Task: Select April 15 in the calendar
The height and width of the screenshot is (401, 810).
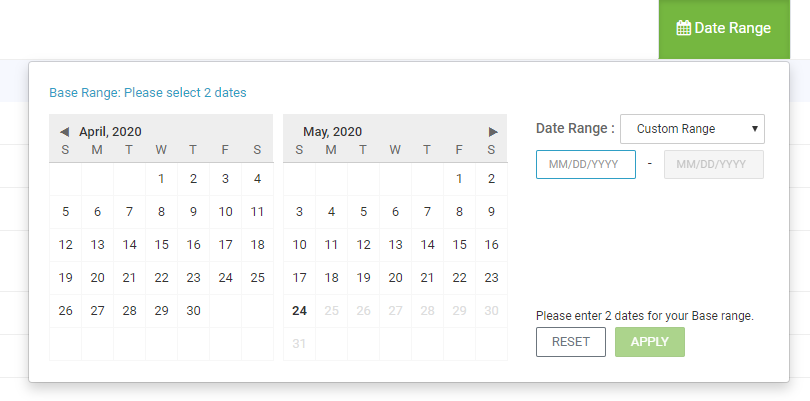Action: pyautogui.click(x=161, y=245)
